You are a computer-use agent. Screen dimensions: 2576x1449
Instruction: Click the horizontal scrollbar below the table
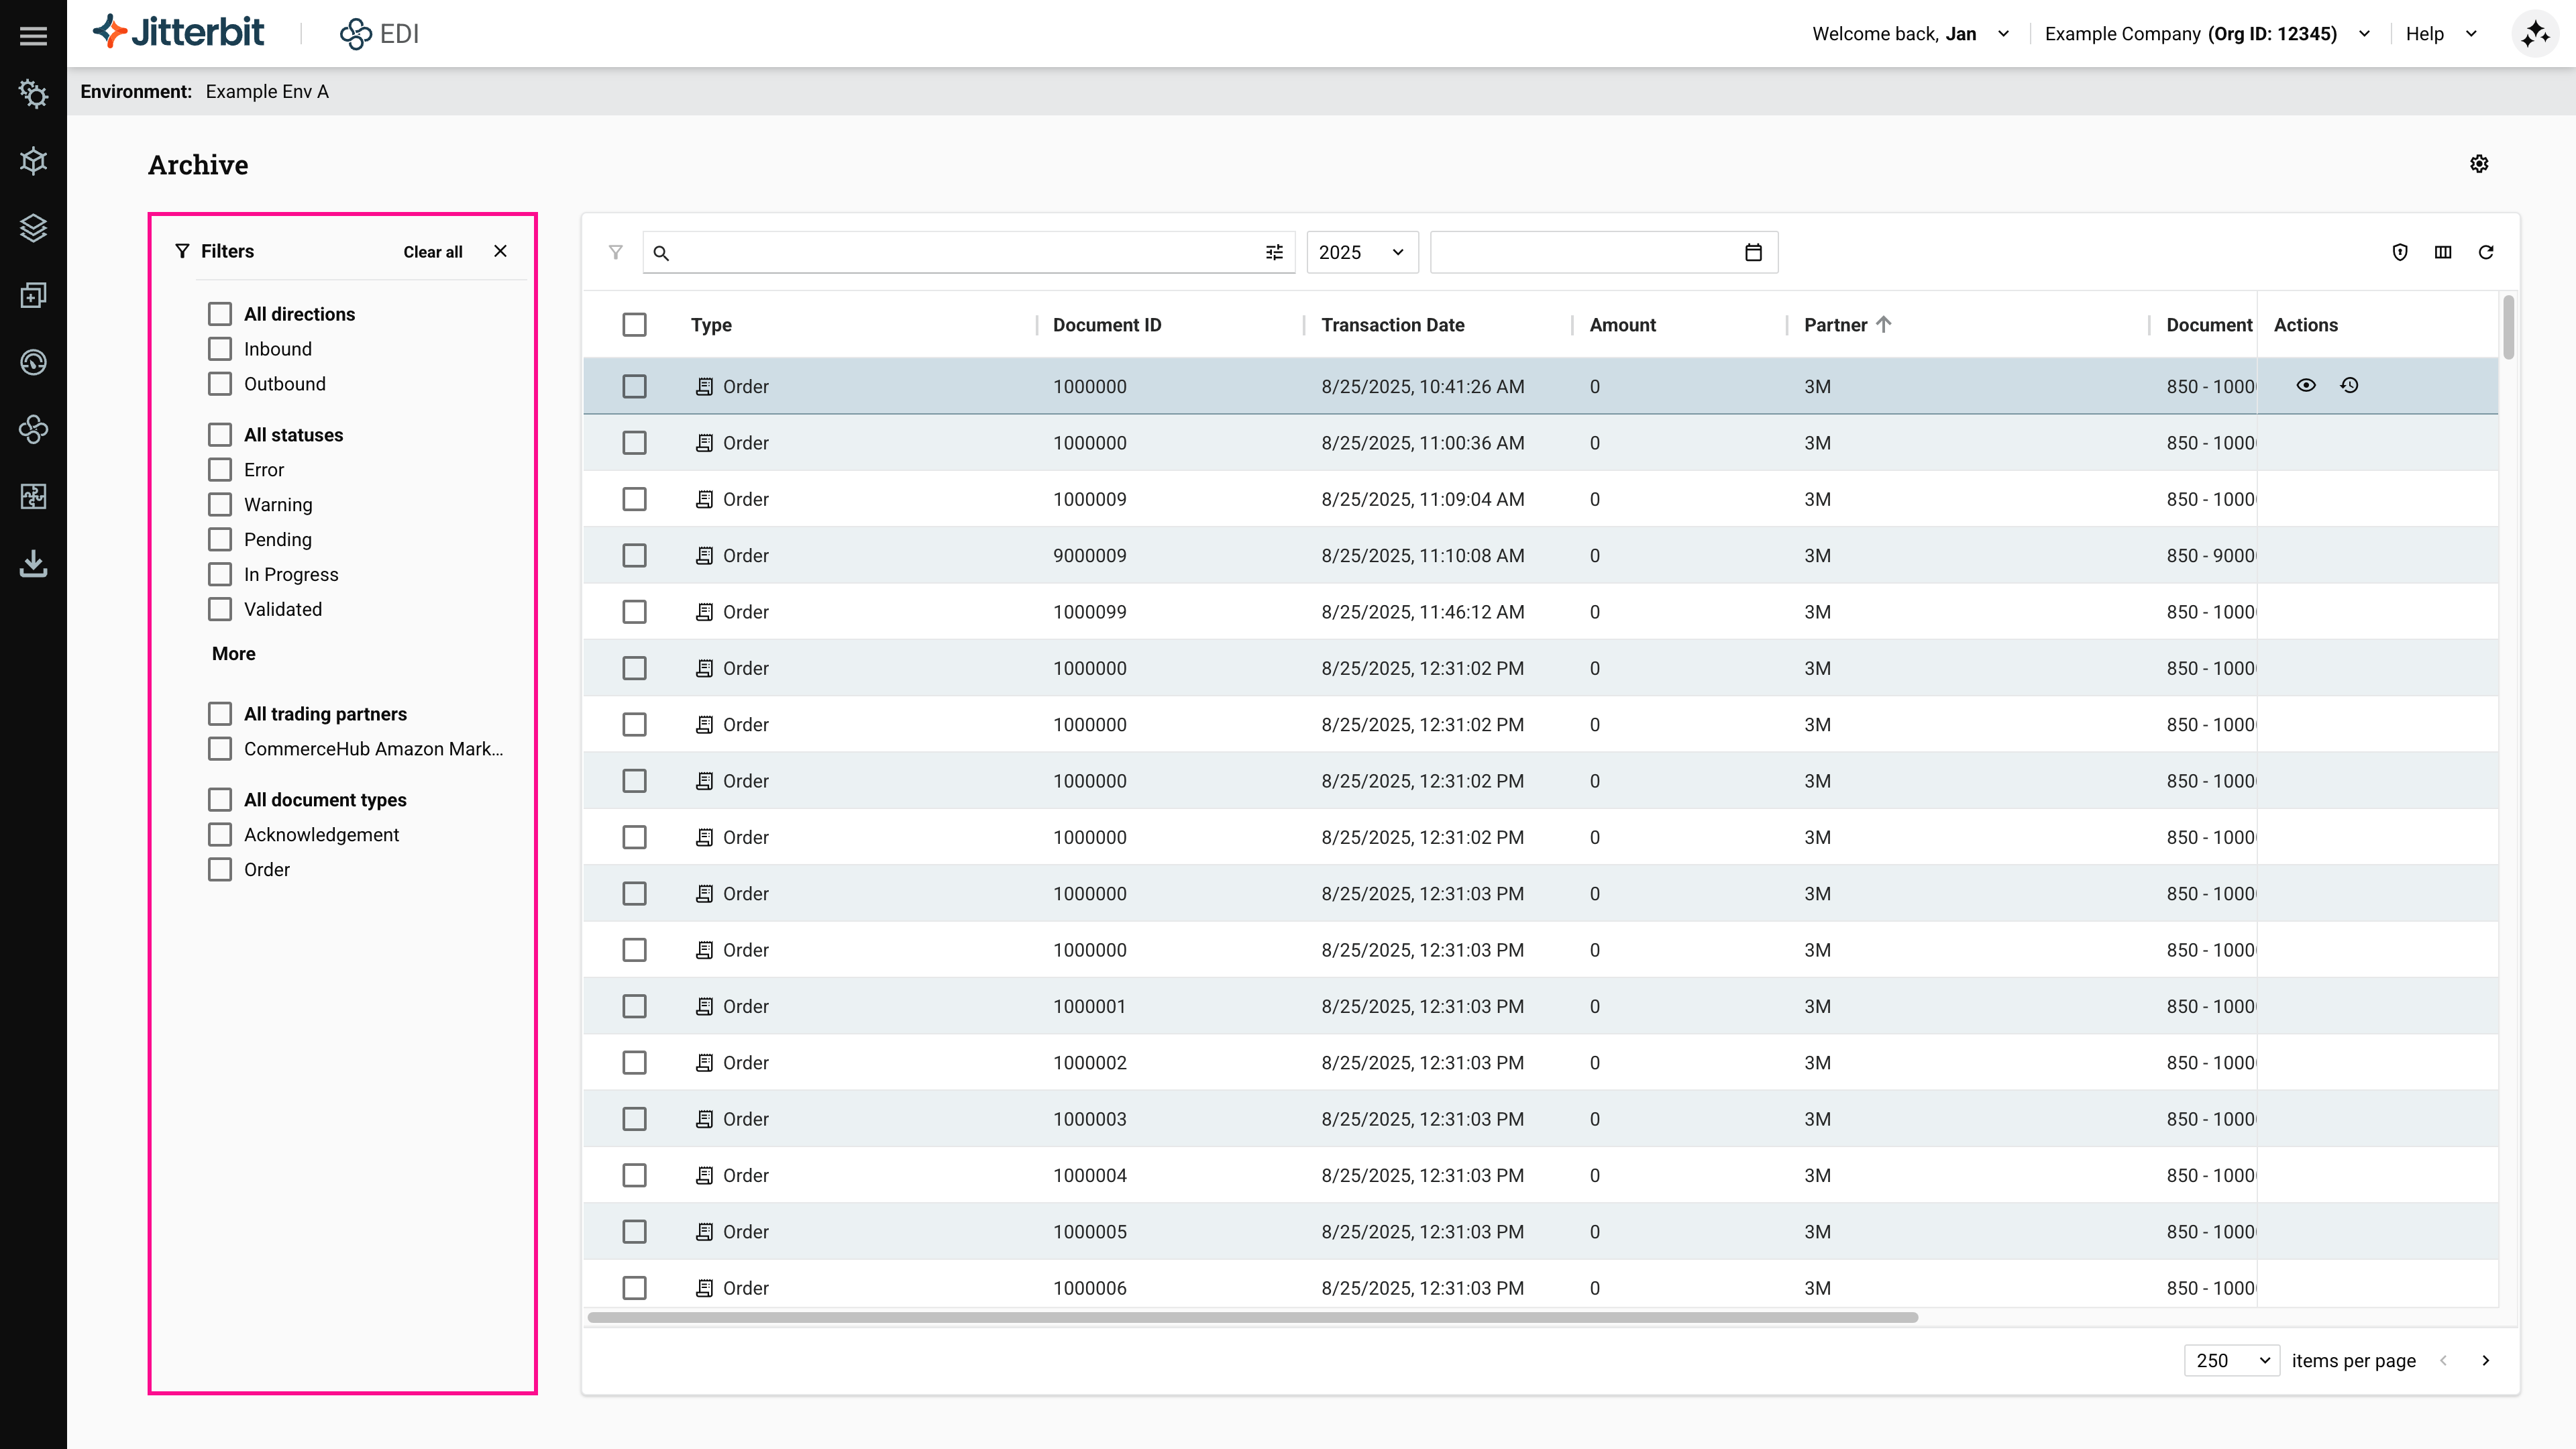1252,1317
